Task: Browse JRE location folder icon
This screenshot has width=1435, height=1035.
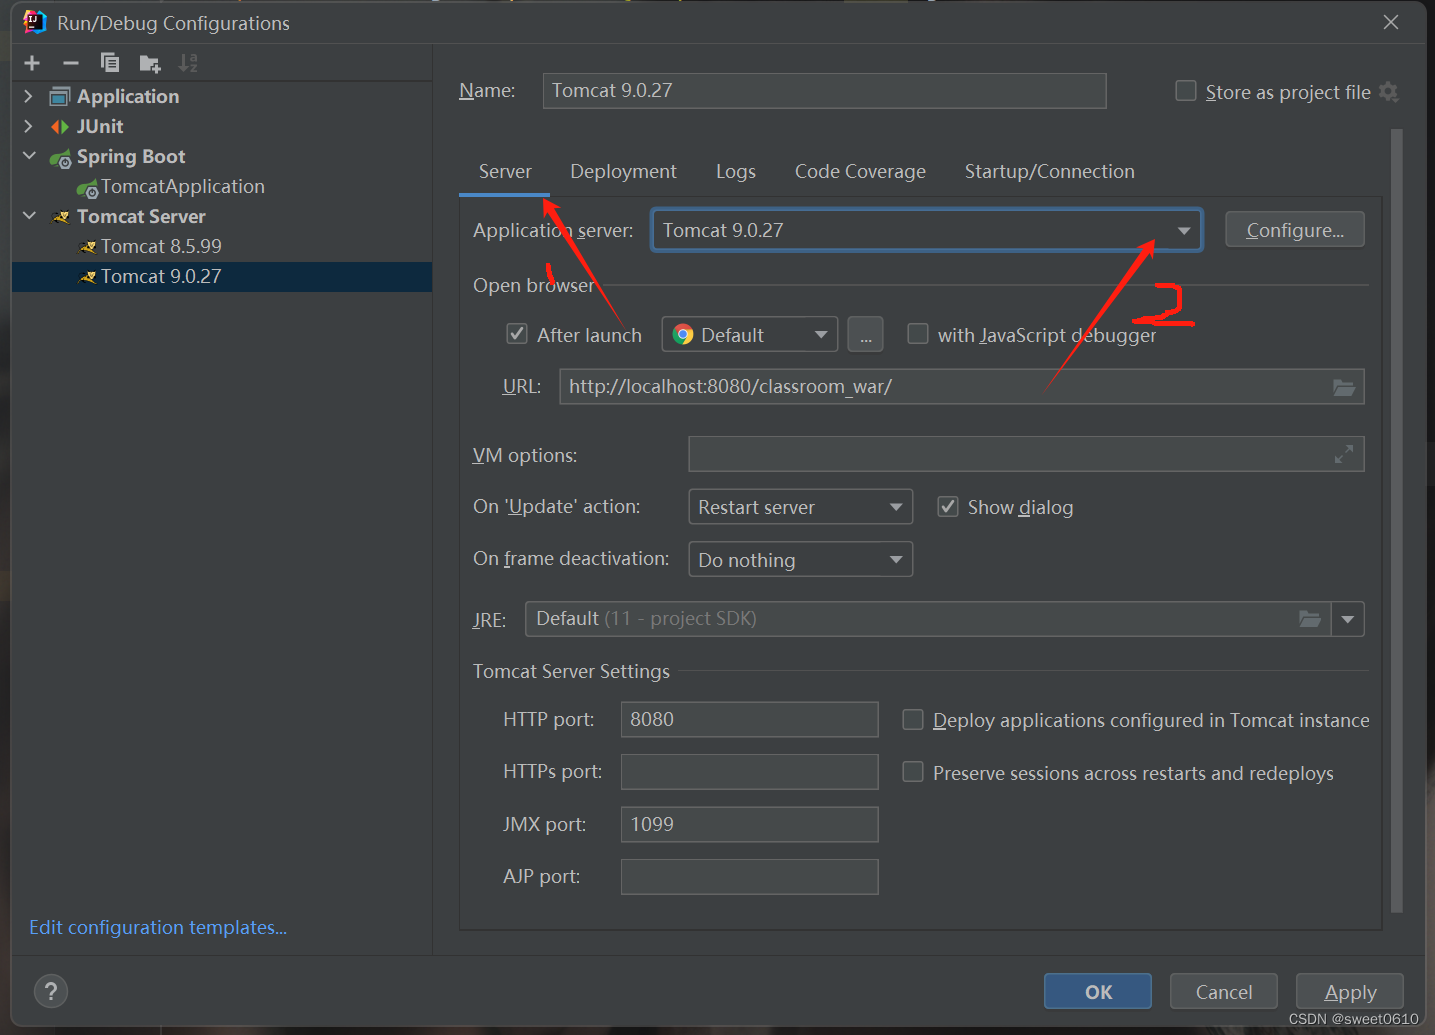Action: 1310,619
